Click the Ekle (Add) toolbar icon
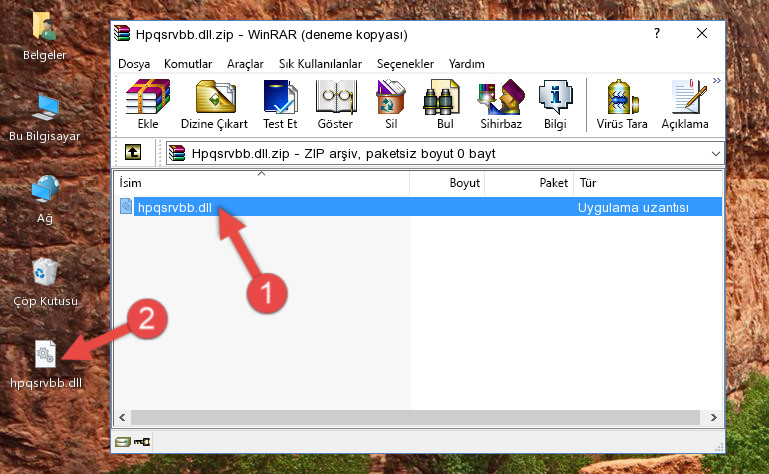This screenshot has width=769, height=474. click(148, 105)
